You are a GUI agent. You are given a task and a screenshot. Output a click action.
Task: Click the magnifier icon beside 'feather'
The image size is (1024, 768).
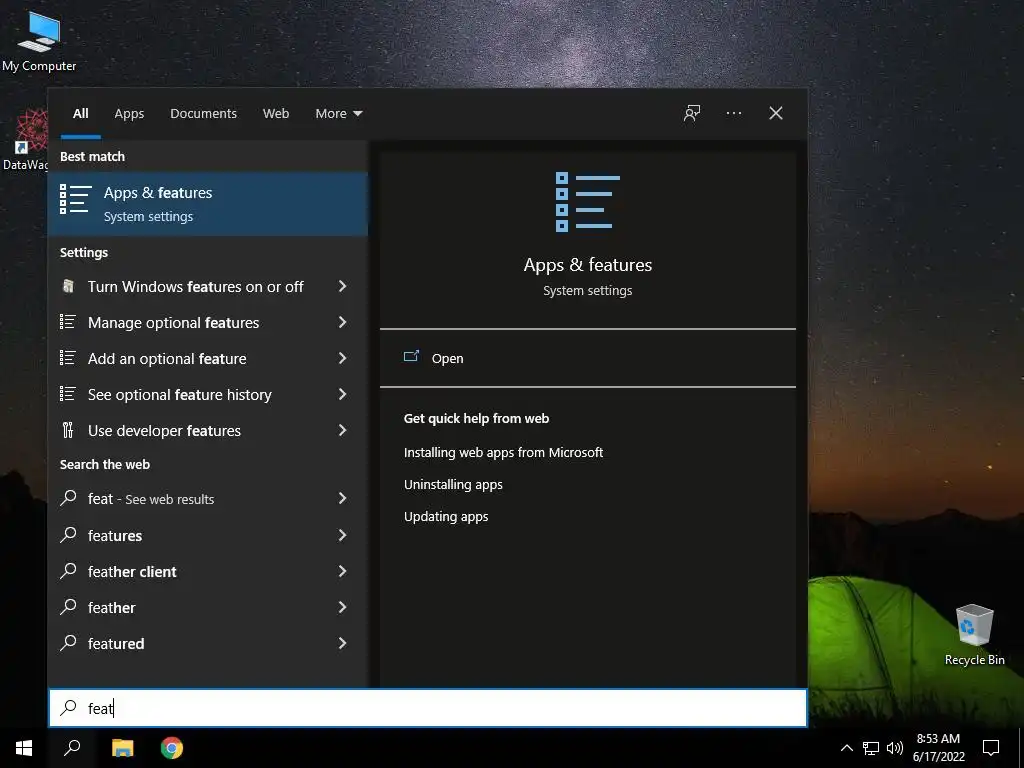point(68,606)
